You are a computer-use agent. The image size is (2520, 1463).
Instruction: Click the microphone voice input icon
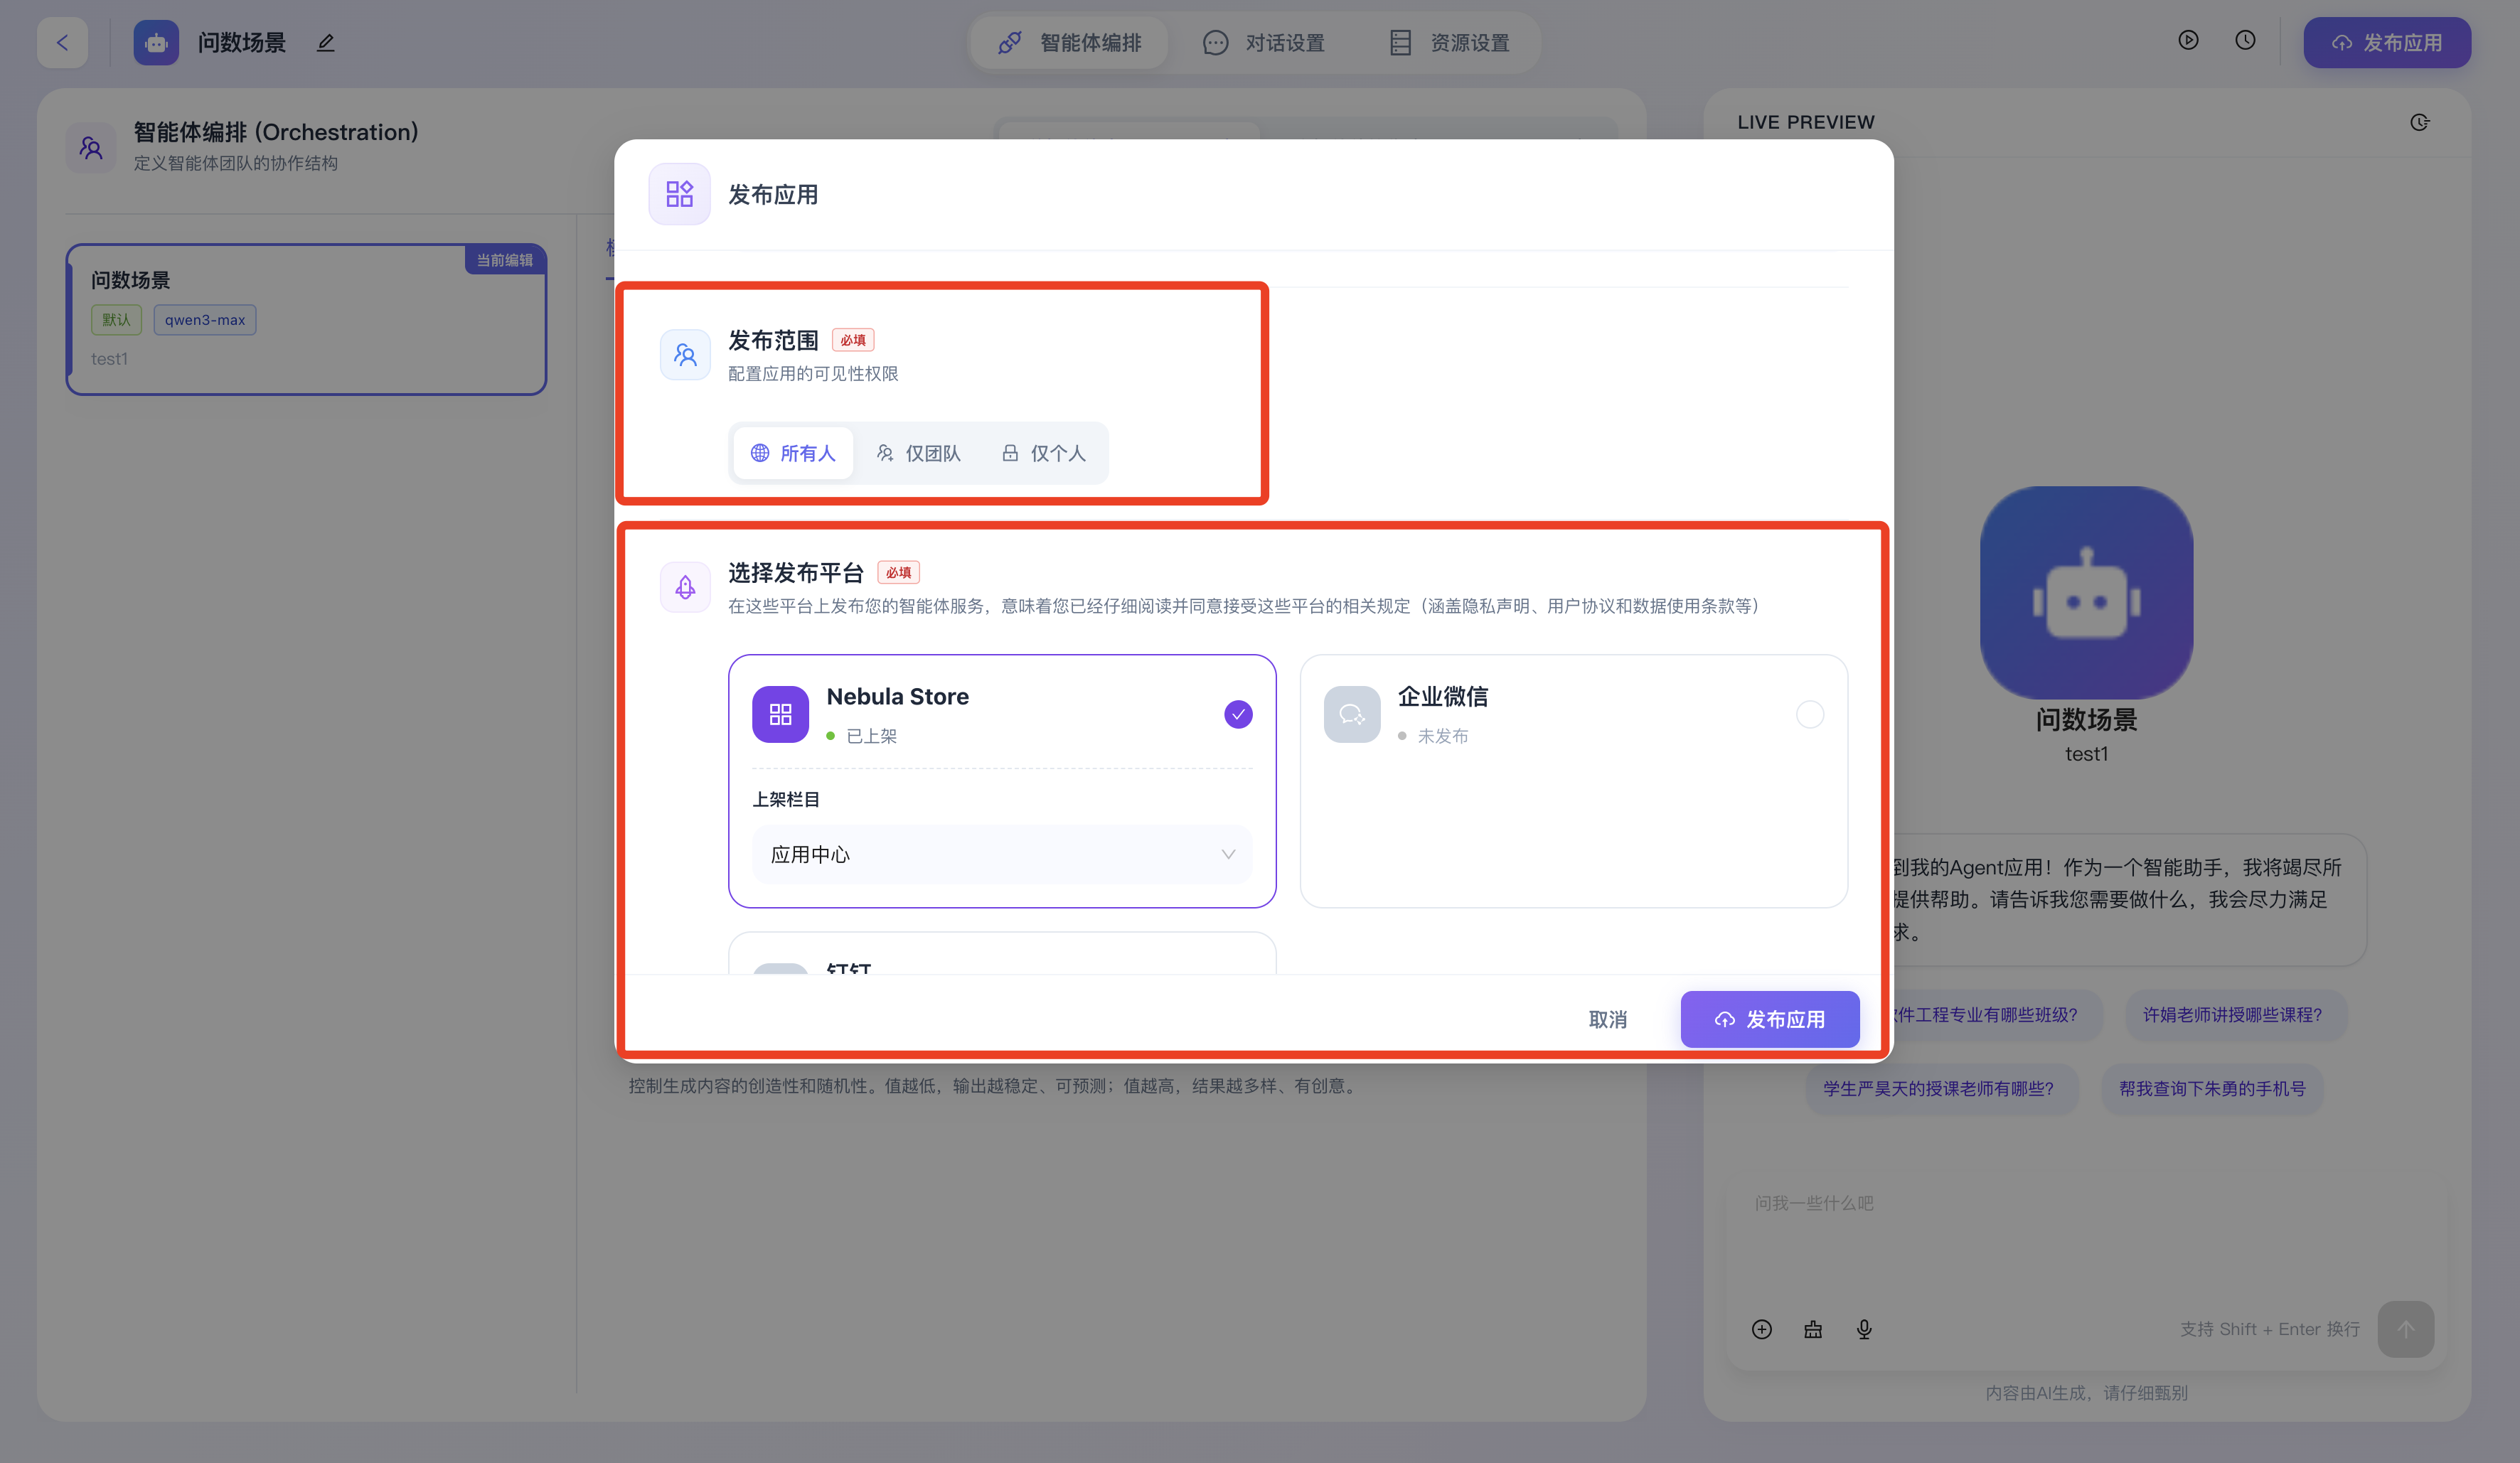coord(1864,1329)
